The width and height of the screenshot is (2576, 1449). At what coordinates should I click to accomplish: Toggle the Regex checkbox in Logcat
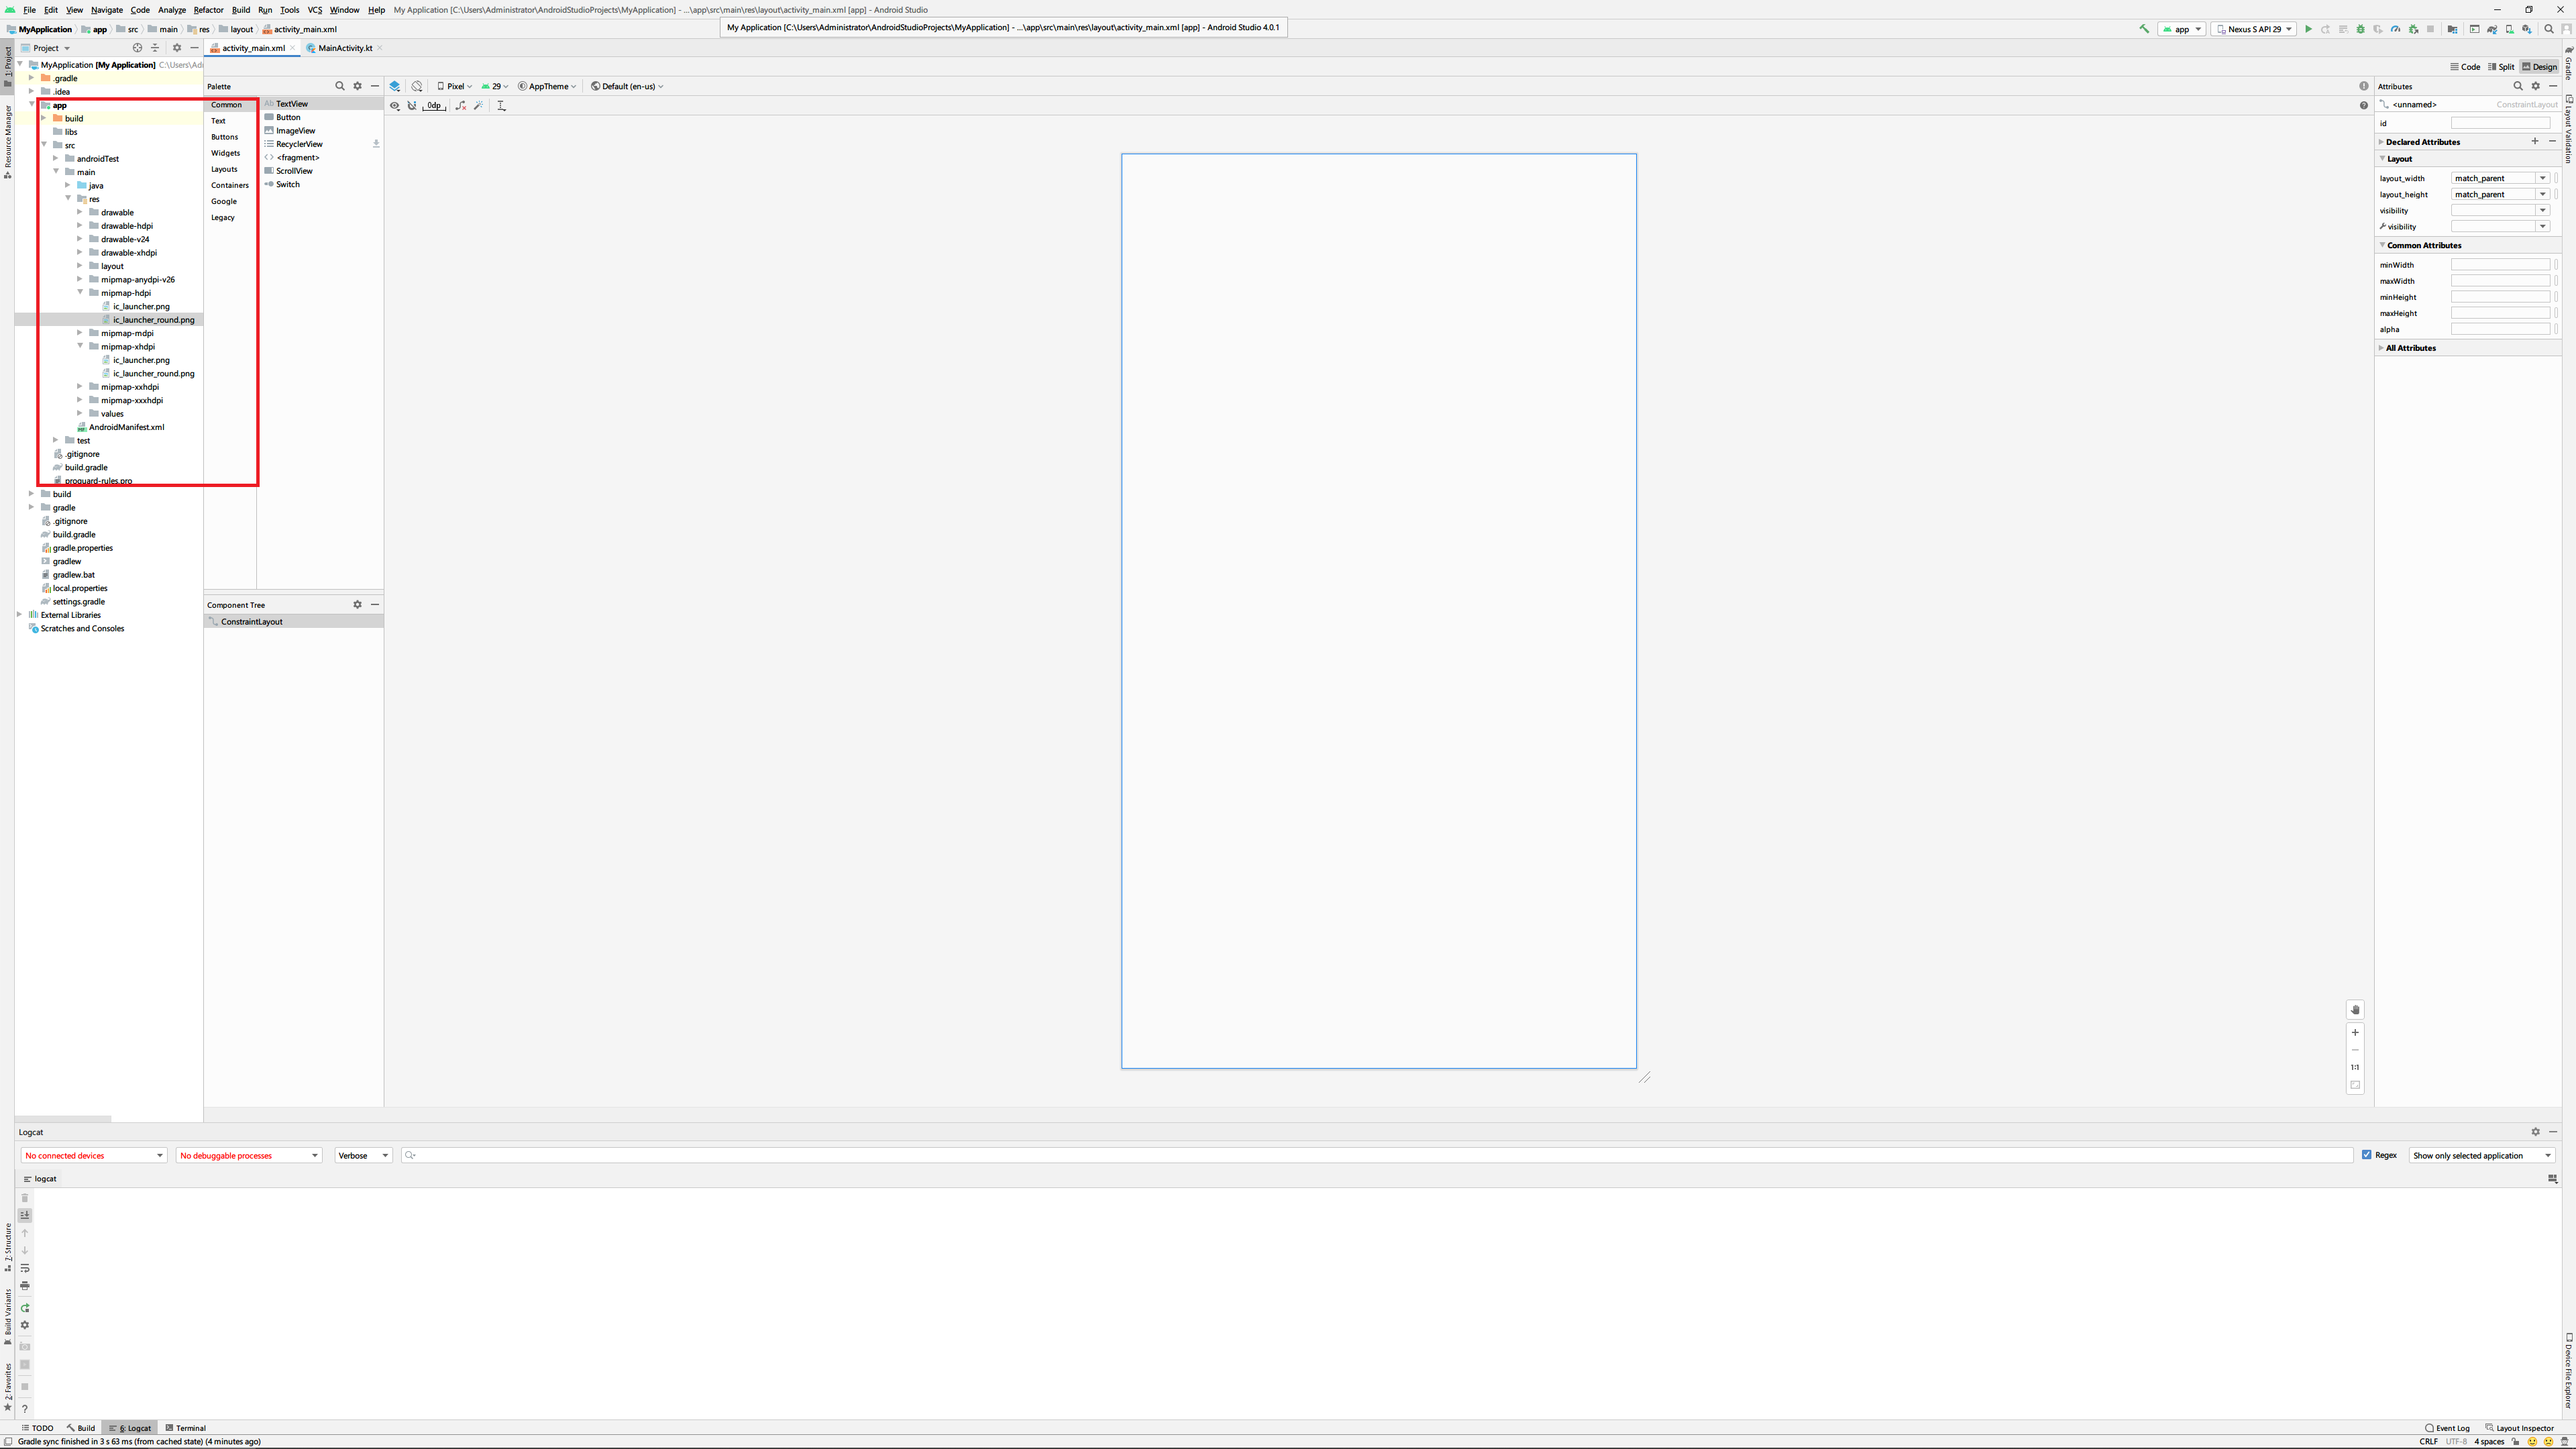point(2367,1155)
